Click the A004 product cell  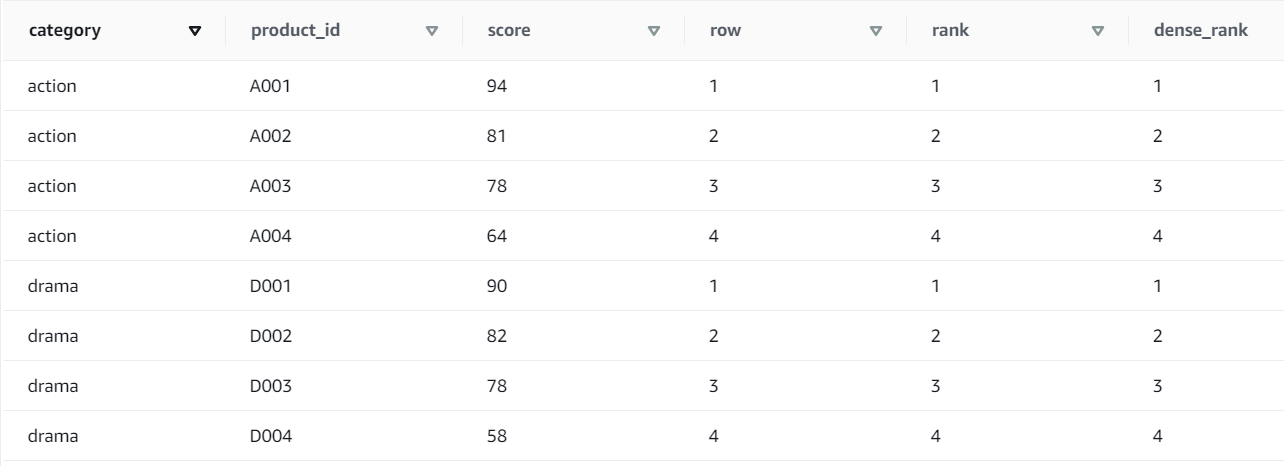tap(270, 236)
